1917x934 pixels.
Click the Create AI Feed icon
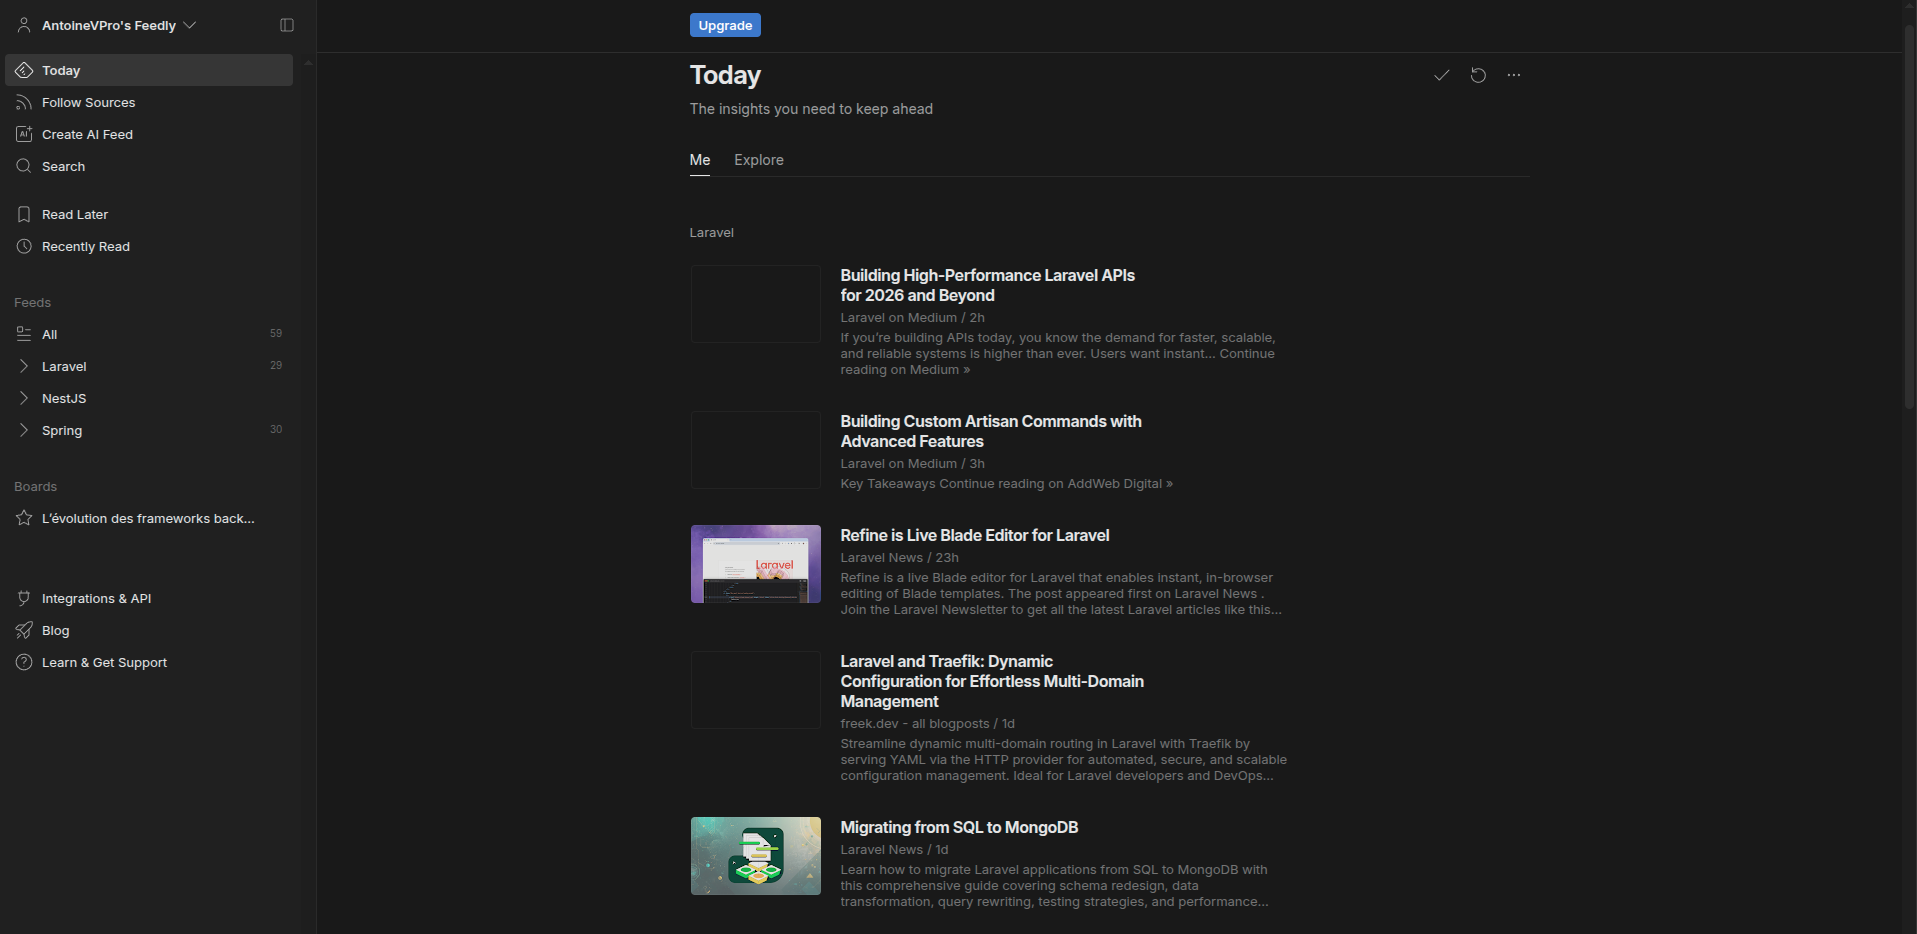click(x=24, y=134)
